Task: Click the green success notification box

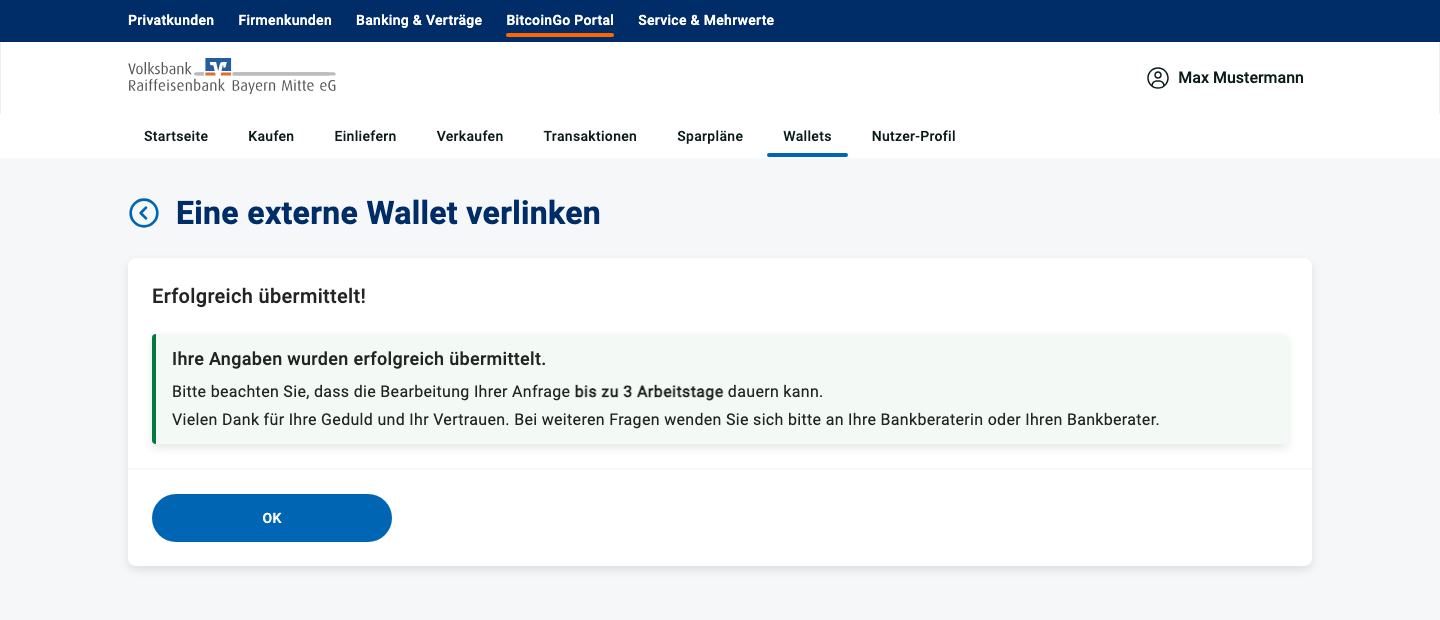Action: 720,389
